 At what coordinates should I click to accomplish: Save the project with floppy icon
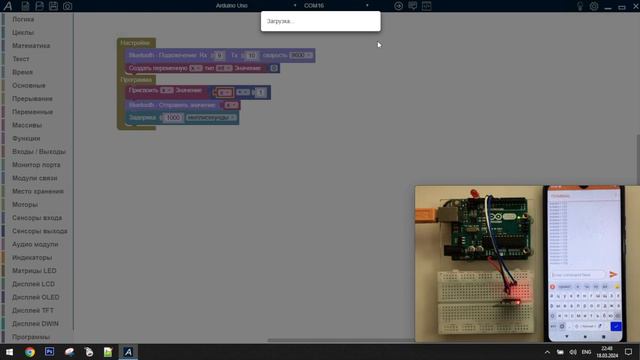point(53,6)
